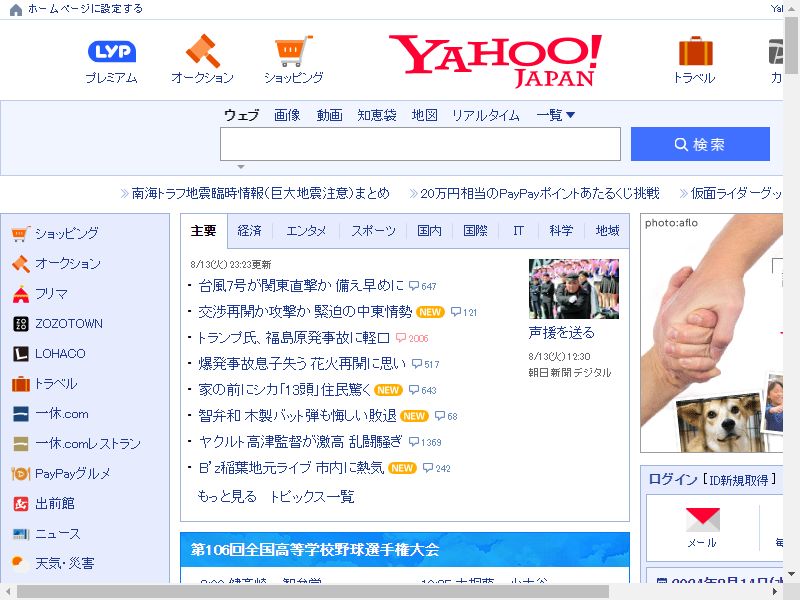Switch to the スポーツ news tab
The height and width of the screenshot is (600, 800).
[x=373, y=231]
